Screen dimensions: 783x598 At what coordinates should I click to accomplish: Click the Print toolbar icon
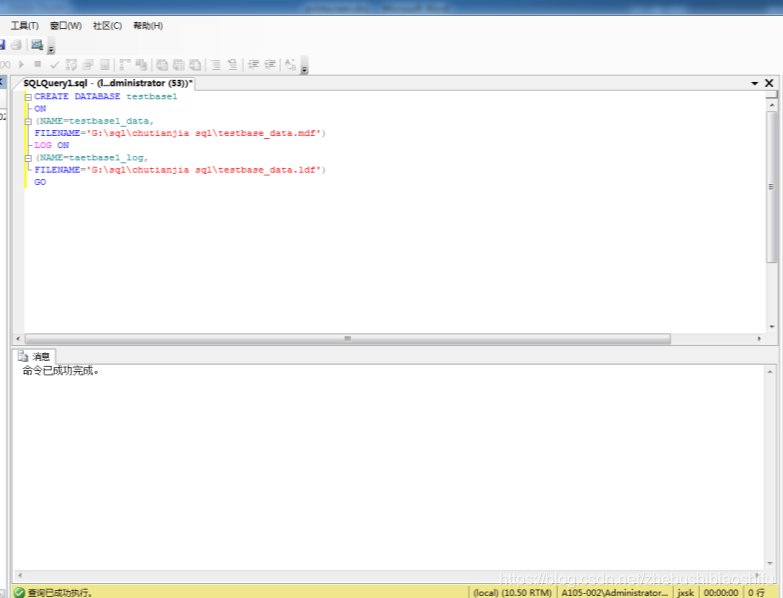[16, 45]
